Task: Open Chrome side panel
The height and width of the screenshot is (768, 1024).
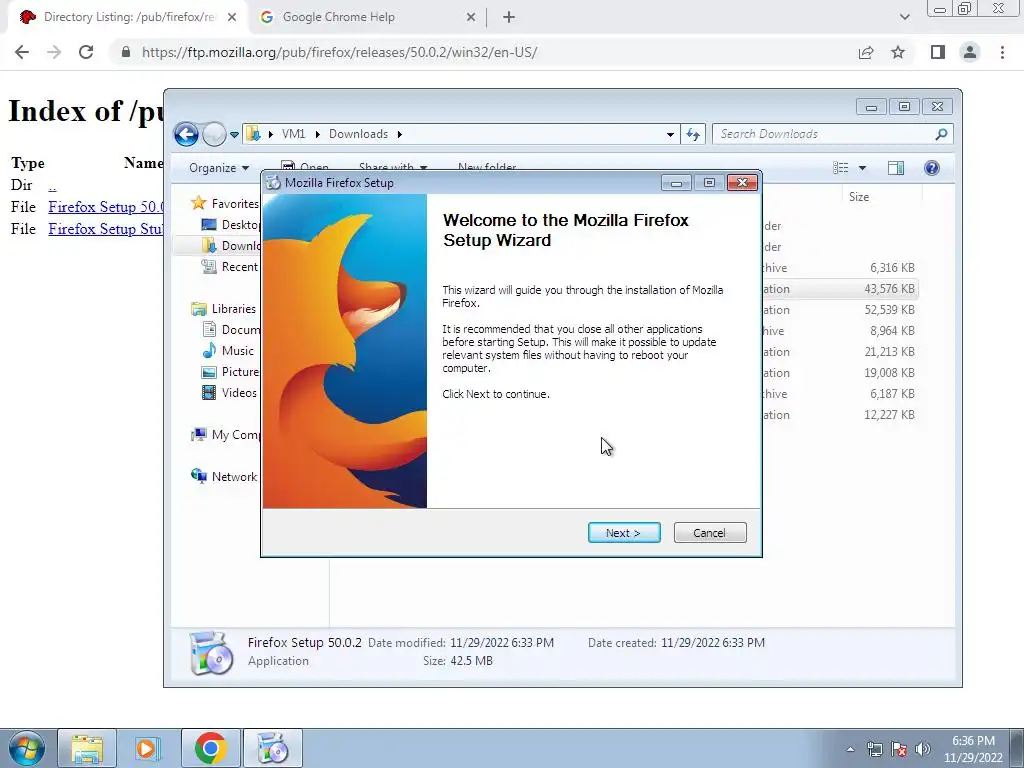Action: click(938, 52)
